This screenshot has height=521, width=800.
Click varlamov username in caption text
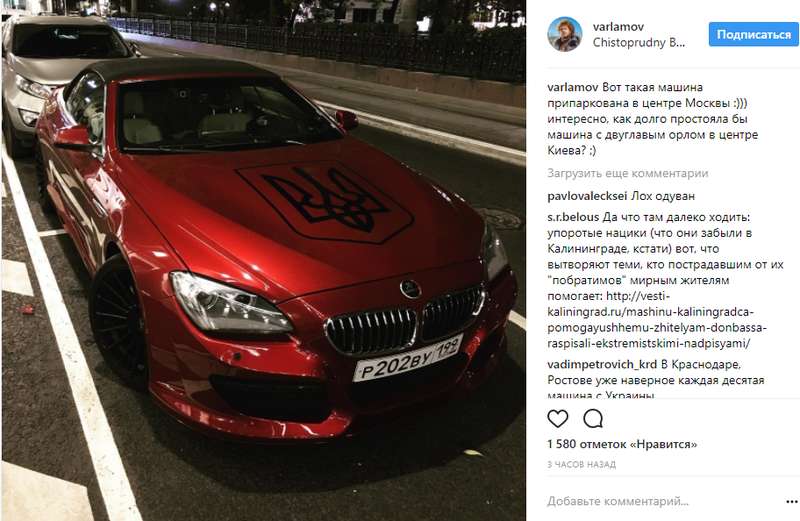(x=573, y=87)
